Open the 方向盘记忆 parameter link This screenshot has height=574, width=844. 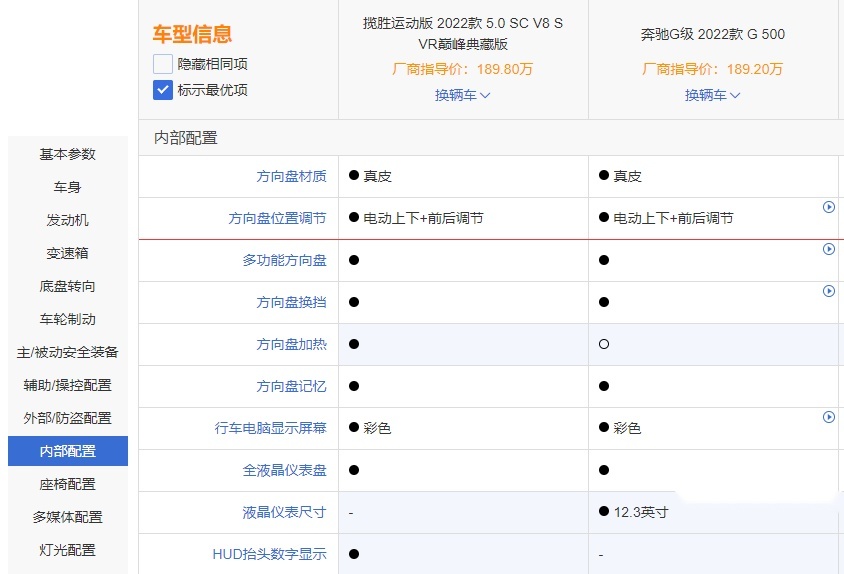tap(291, 386)
